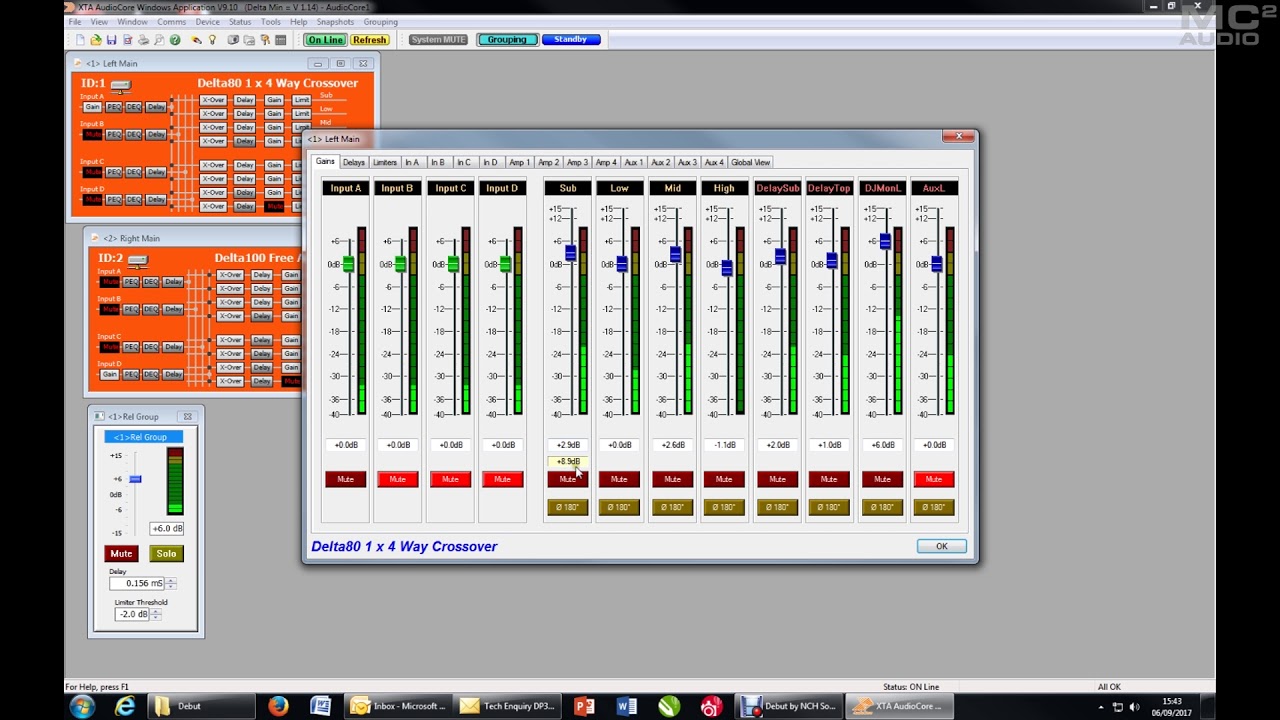The image size is (1280, 720).
Task: Toggle the Input B Mute button
Action: (397, 480)
